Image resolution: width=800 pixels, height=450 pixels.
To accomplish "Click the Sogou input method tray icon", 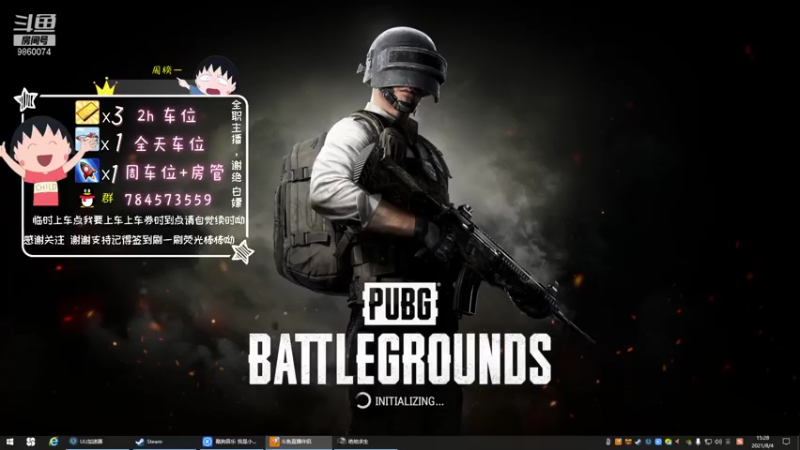I will [x=740, y=442].
